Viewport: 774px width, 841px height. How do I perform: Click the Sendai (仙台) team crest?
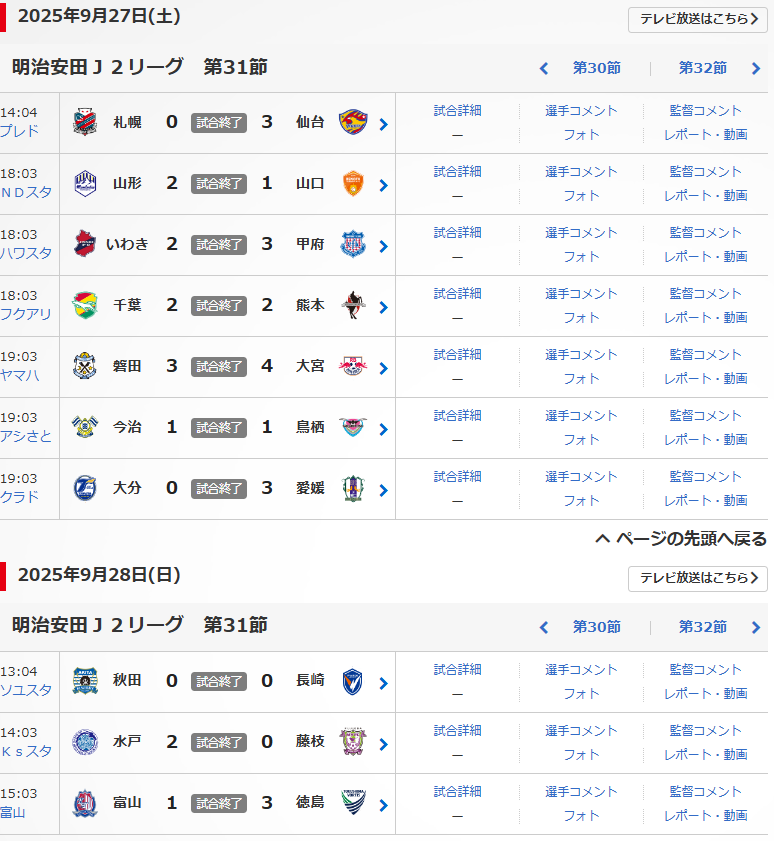[x=352, y=122]
